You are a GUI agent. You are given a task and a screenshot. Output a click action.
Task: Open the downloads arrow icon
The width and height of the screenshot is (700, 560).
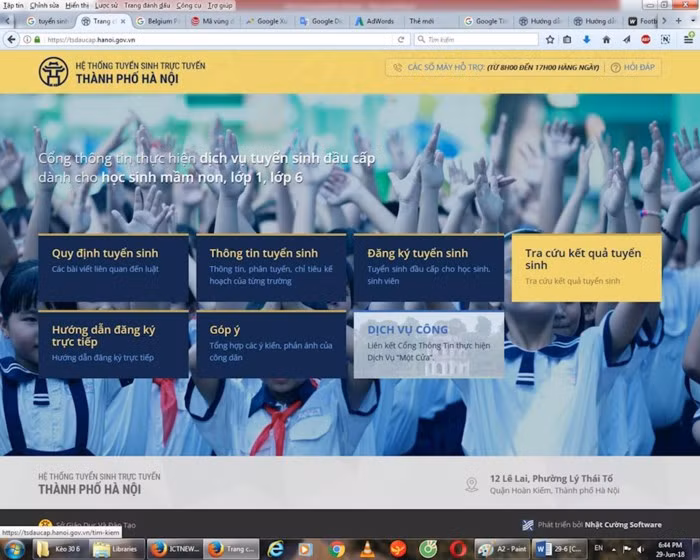pos(586,39)
